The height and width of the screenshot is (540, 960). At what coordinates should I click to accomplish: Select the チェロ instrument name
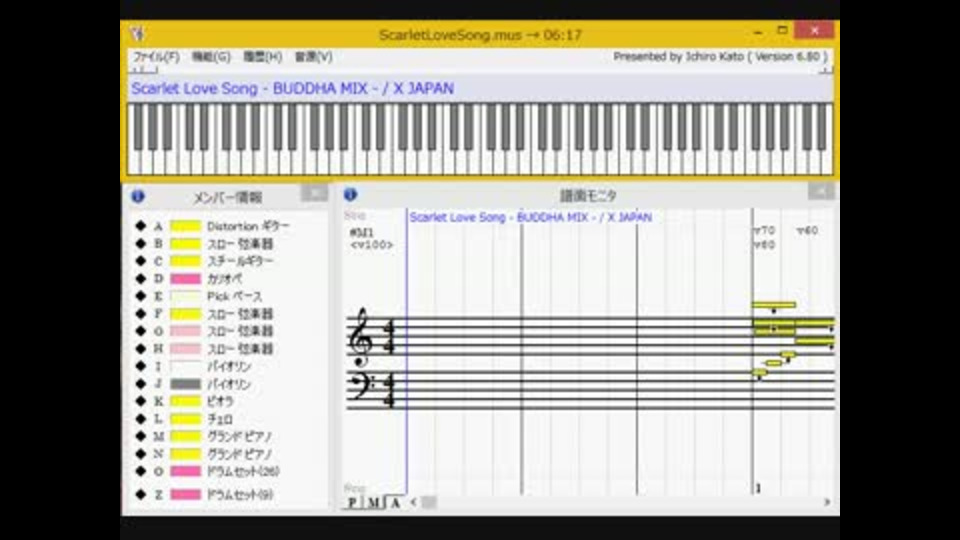(220, 419)
